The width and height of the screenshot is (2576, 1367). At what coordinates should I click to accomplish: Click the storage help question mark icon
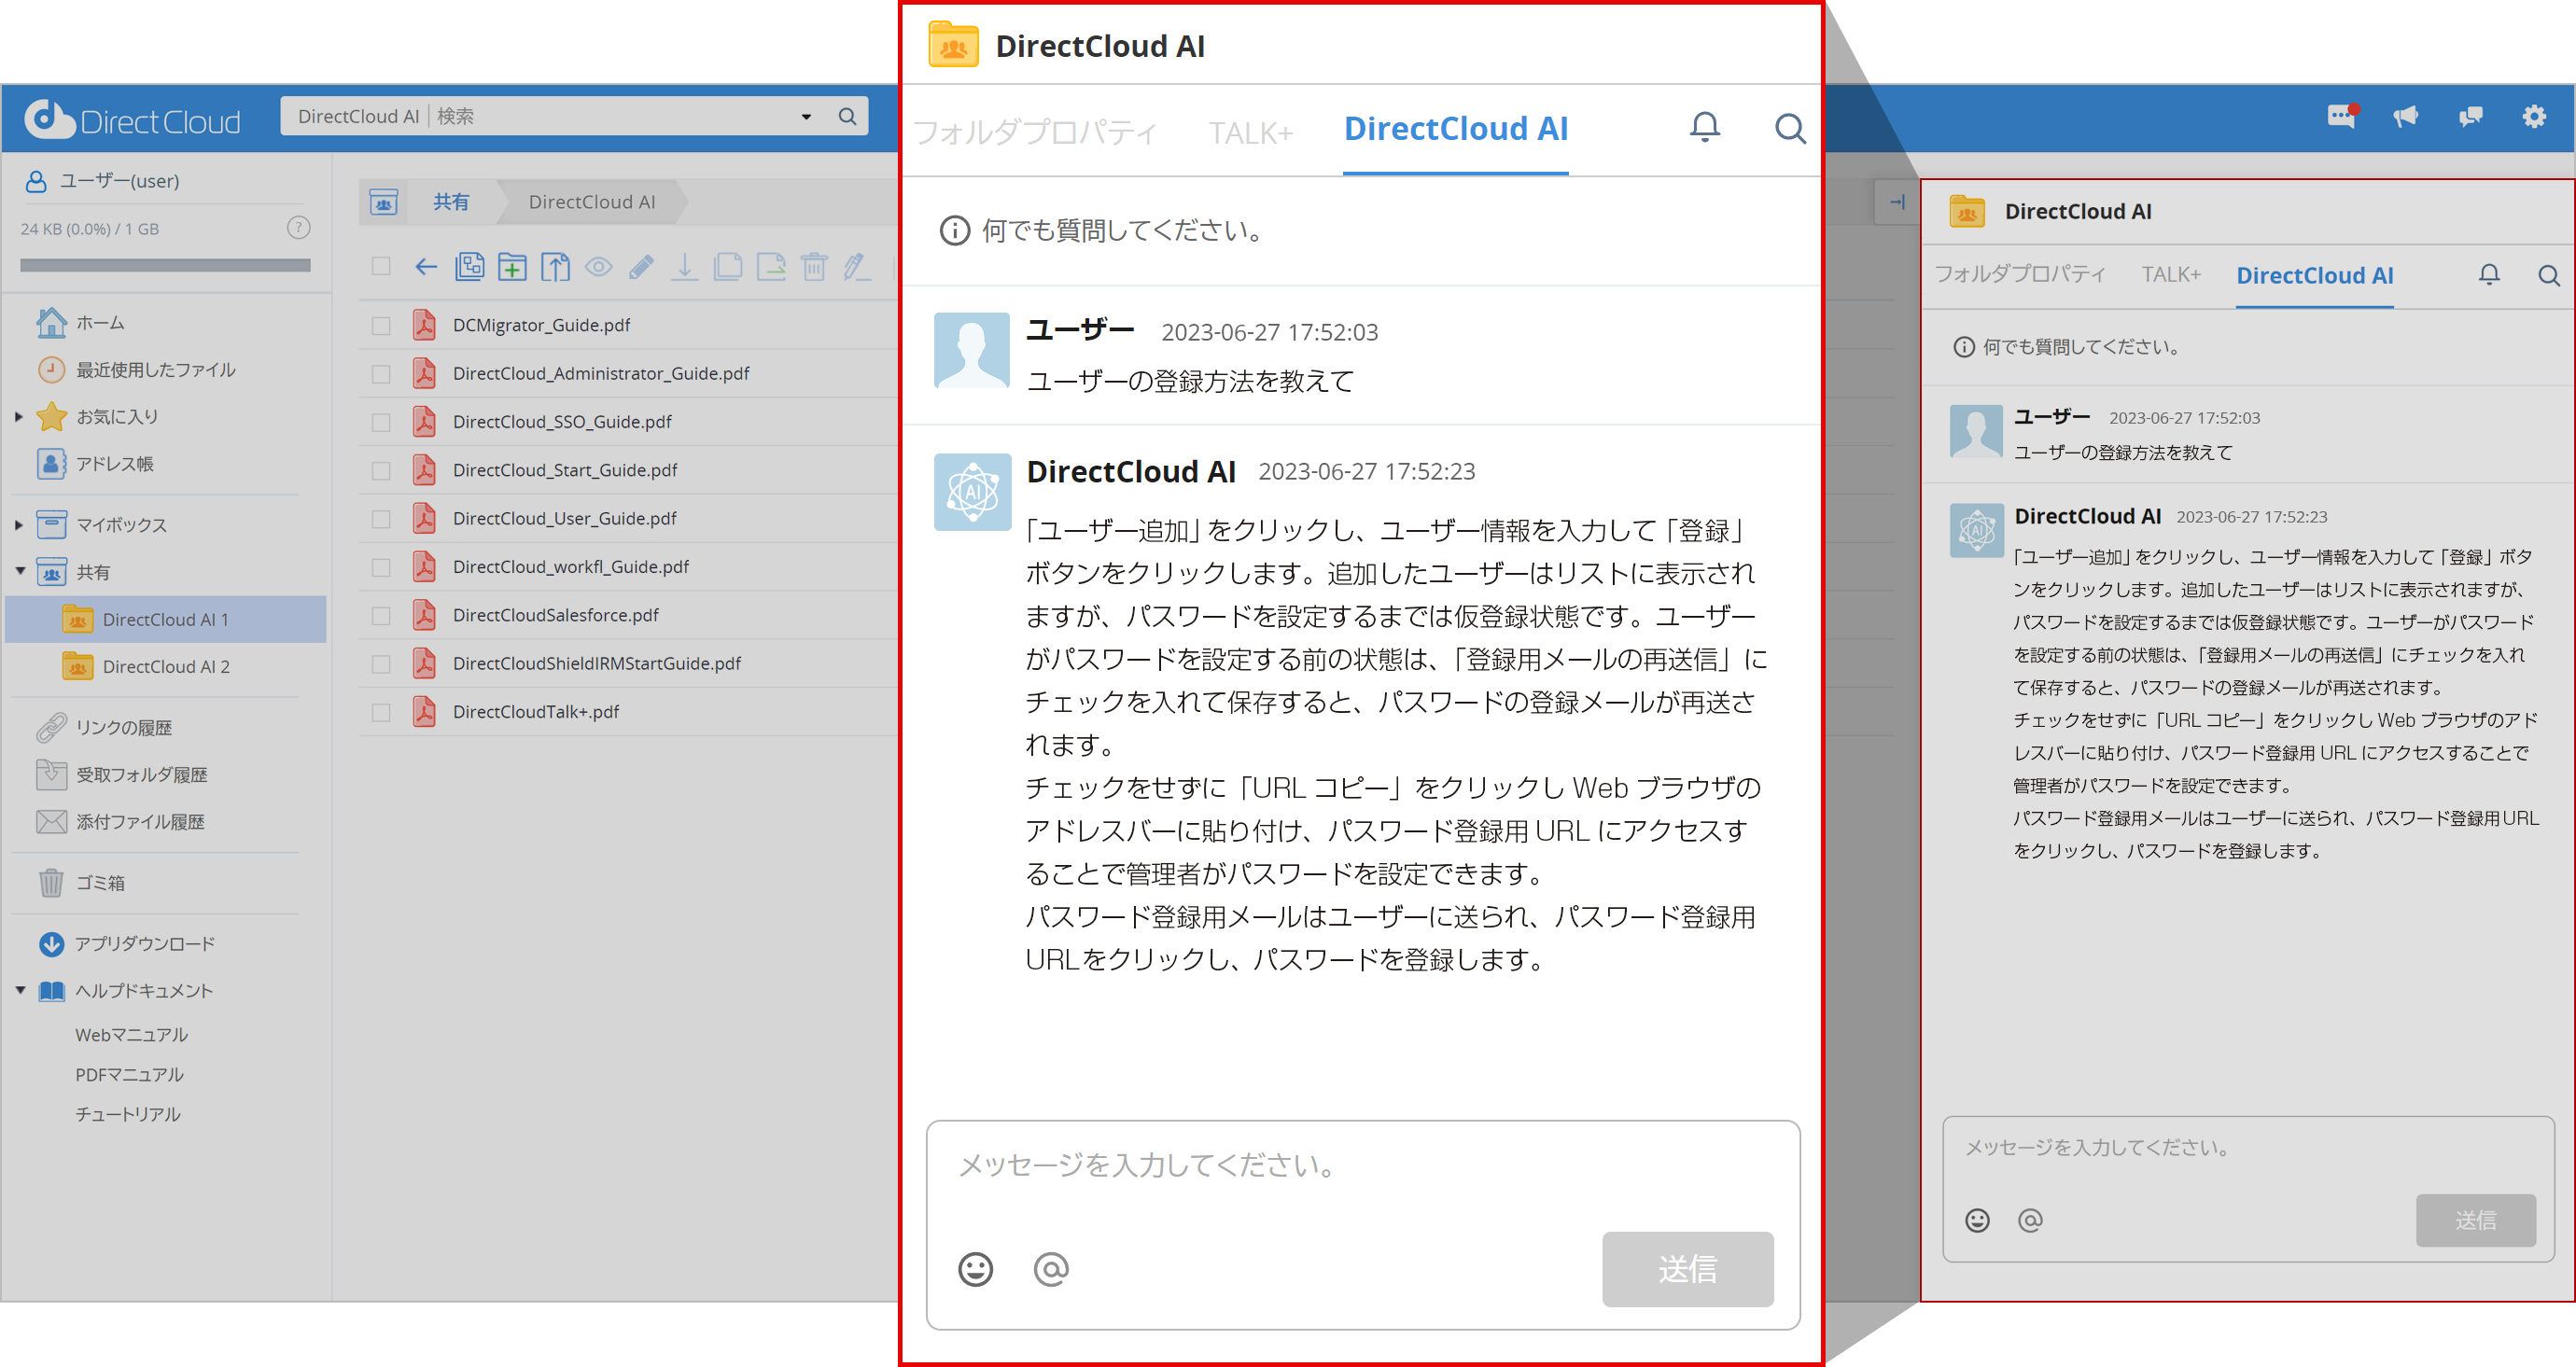(x=298, y=227)
